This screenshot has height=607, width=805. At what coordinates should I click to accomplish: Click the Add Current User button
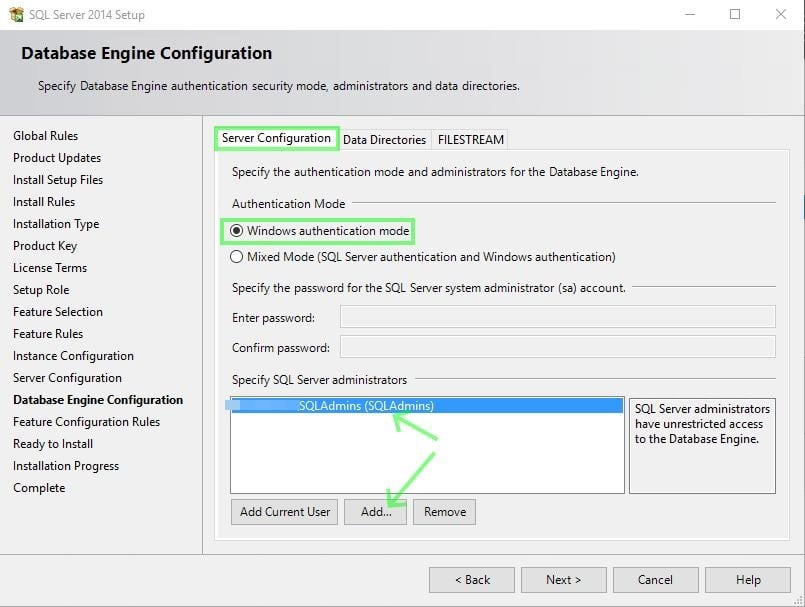click(x=284, y=512)
